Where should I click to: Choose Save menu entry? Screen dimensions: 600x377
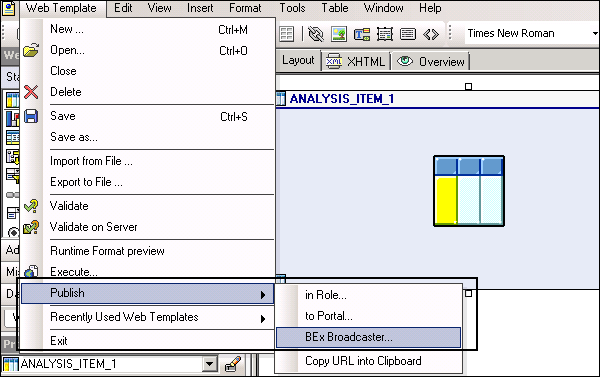pyautogui.click(x=148, y=116)
